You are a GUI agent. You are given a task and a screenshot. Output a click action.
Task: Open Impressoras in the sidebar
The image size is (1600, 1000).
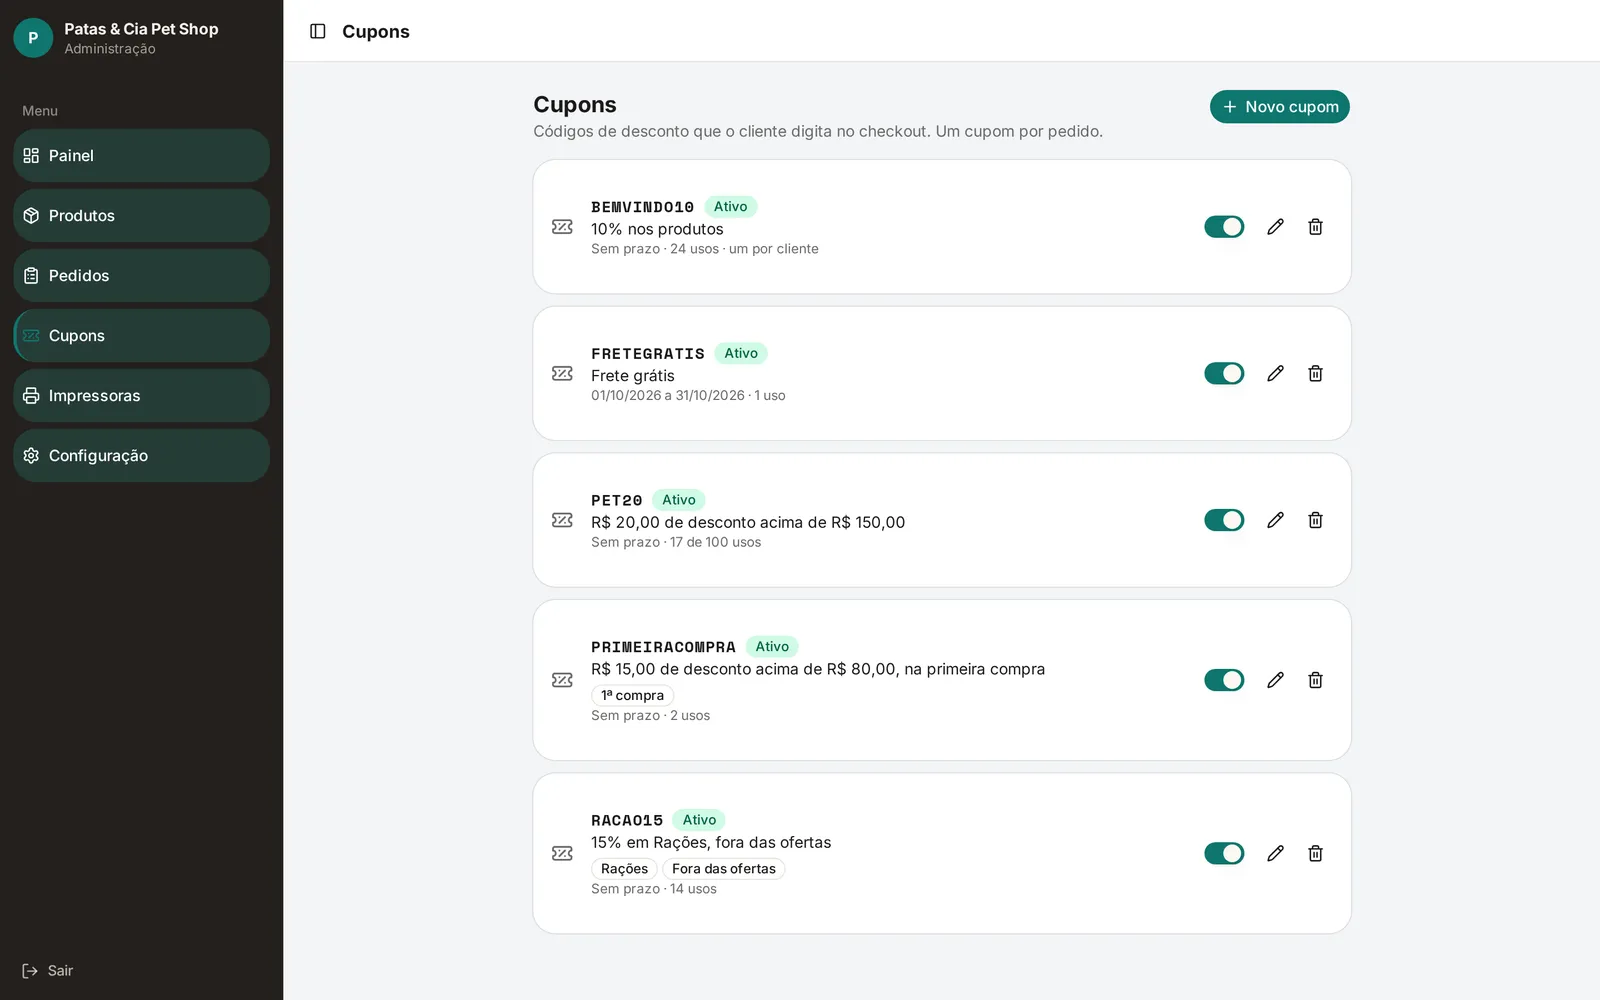point(141,395)
